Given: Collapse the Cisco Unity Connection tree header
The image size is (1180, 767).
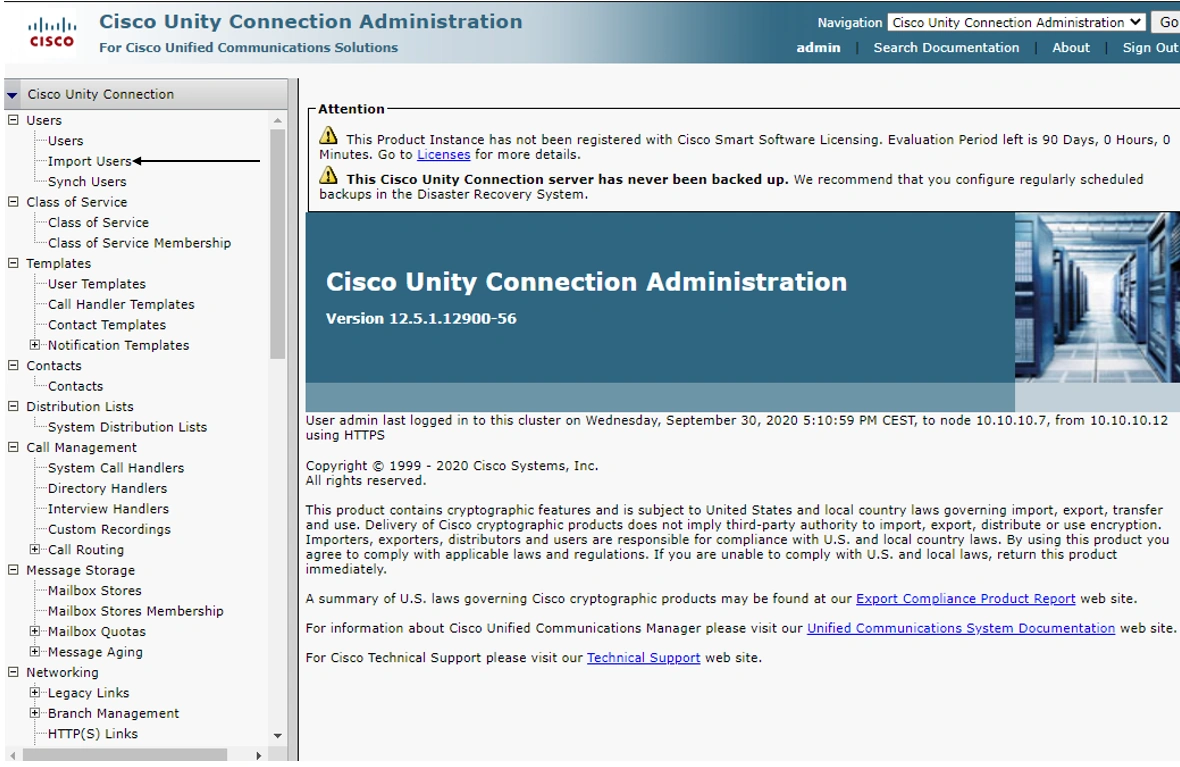Looking at the screenshot, I should coord(12,95).
